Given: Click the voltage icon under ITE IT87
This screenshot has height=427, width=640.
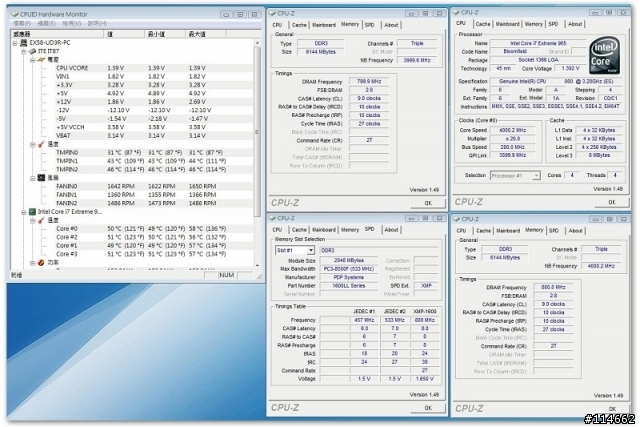Looking at the screenshot, I should (x=41, y=60).
